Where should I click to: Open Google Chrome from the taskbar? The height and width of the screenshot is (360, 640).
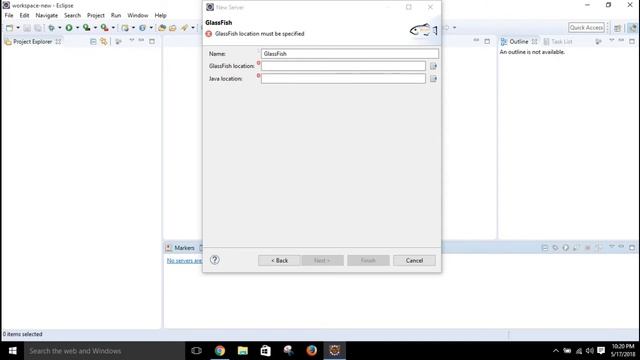click(220, 351)
